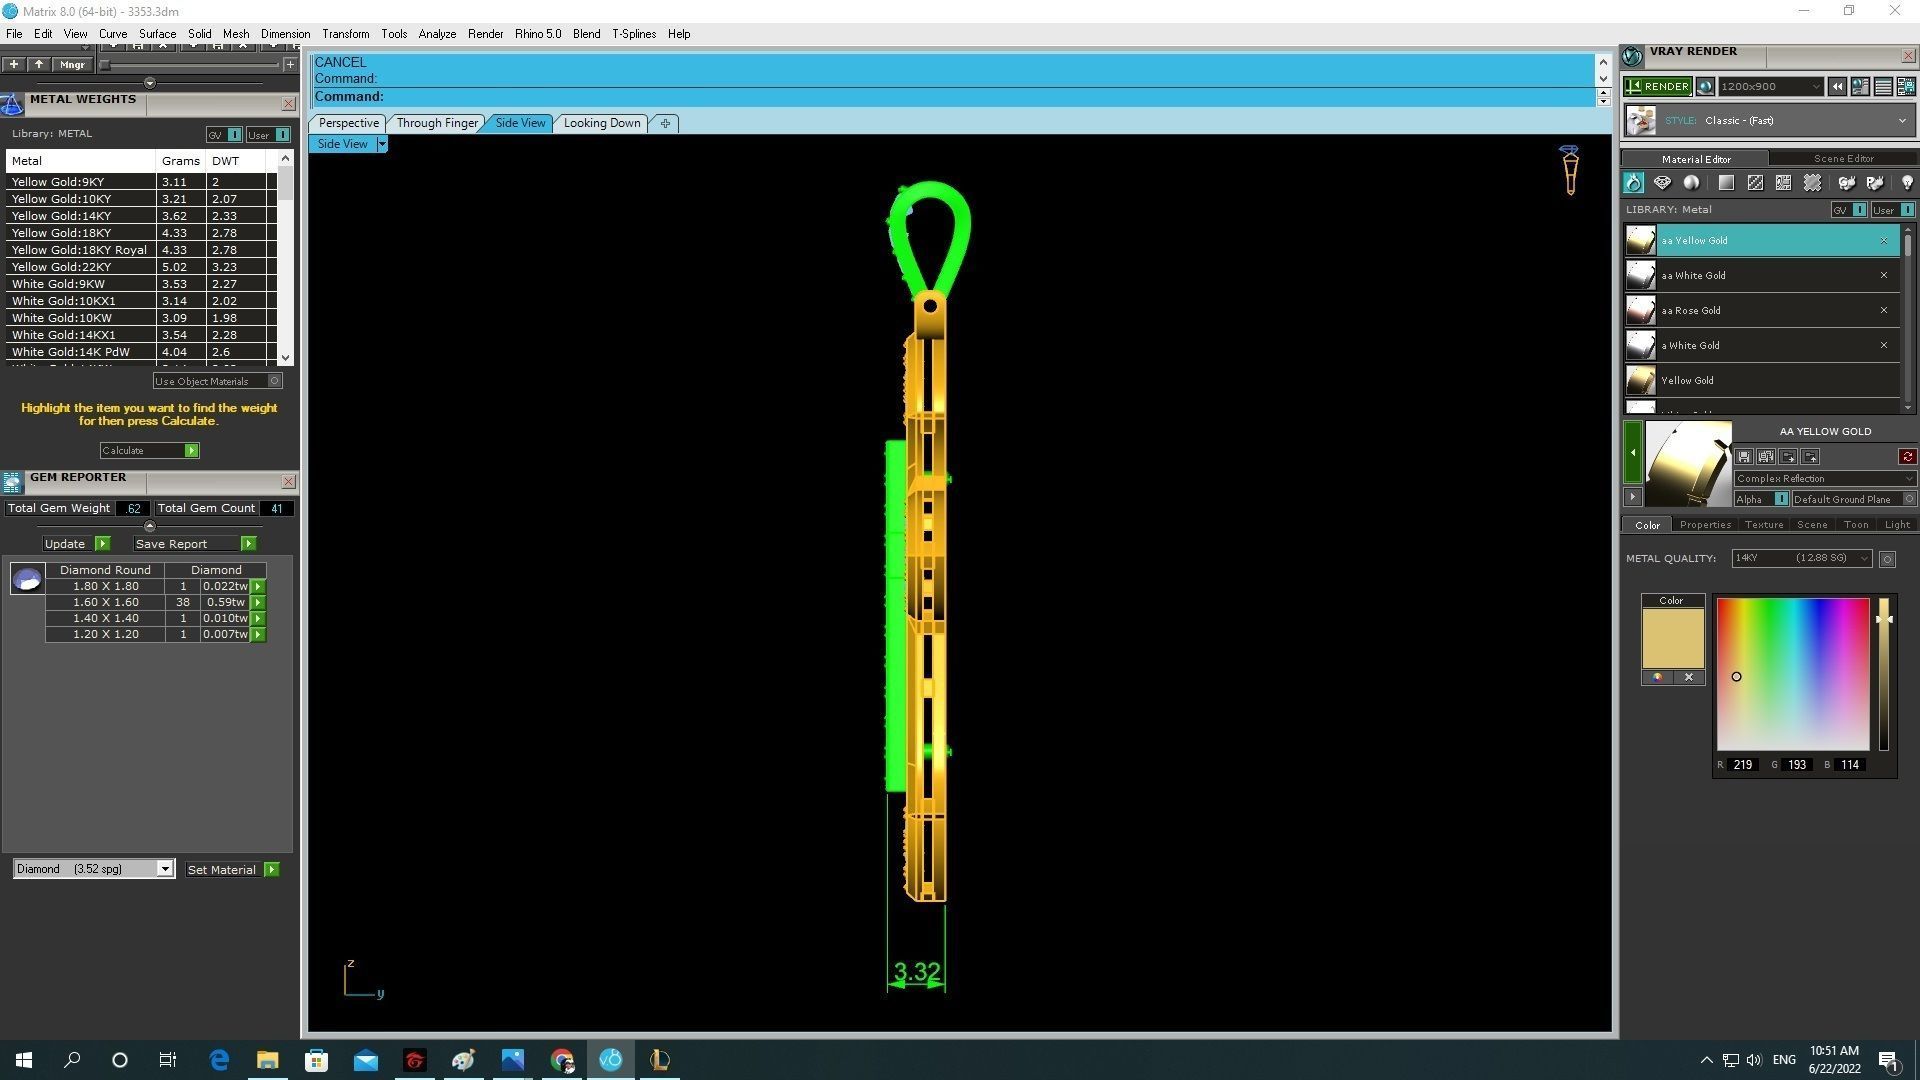
Task: Open File Explorer from the taskbar
Action: 268,1060
